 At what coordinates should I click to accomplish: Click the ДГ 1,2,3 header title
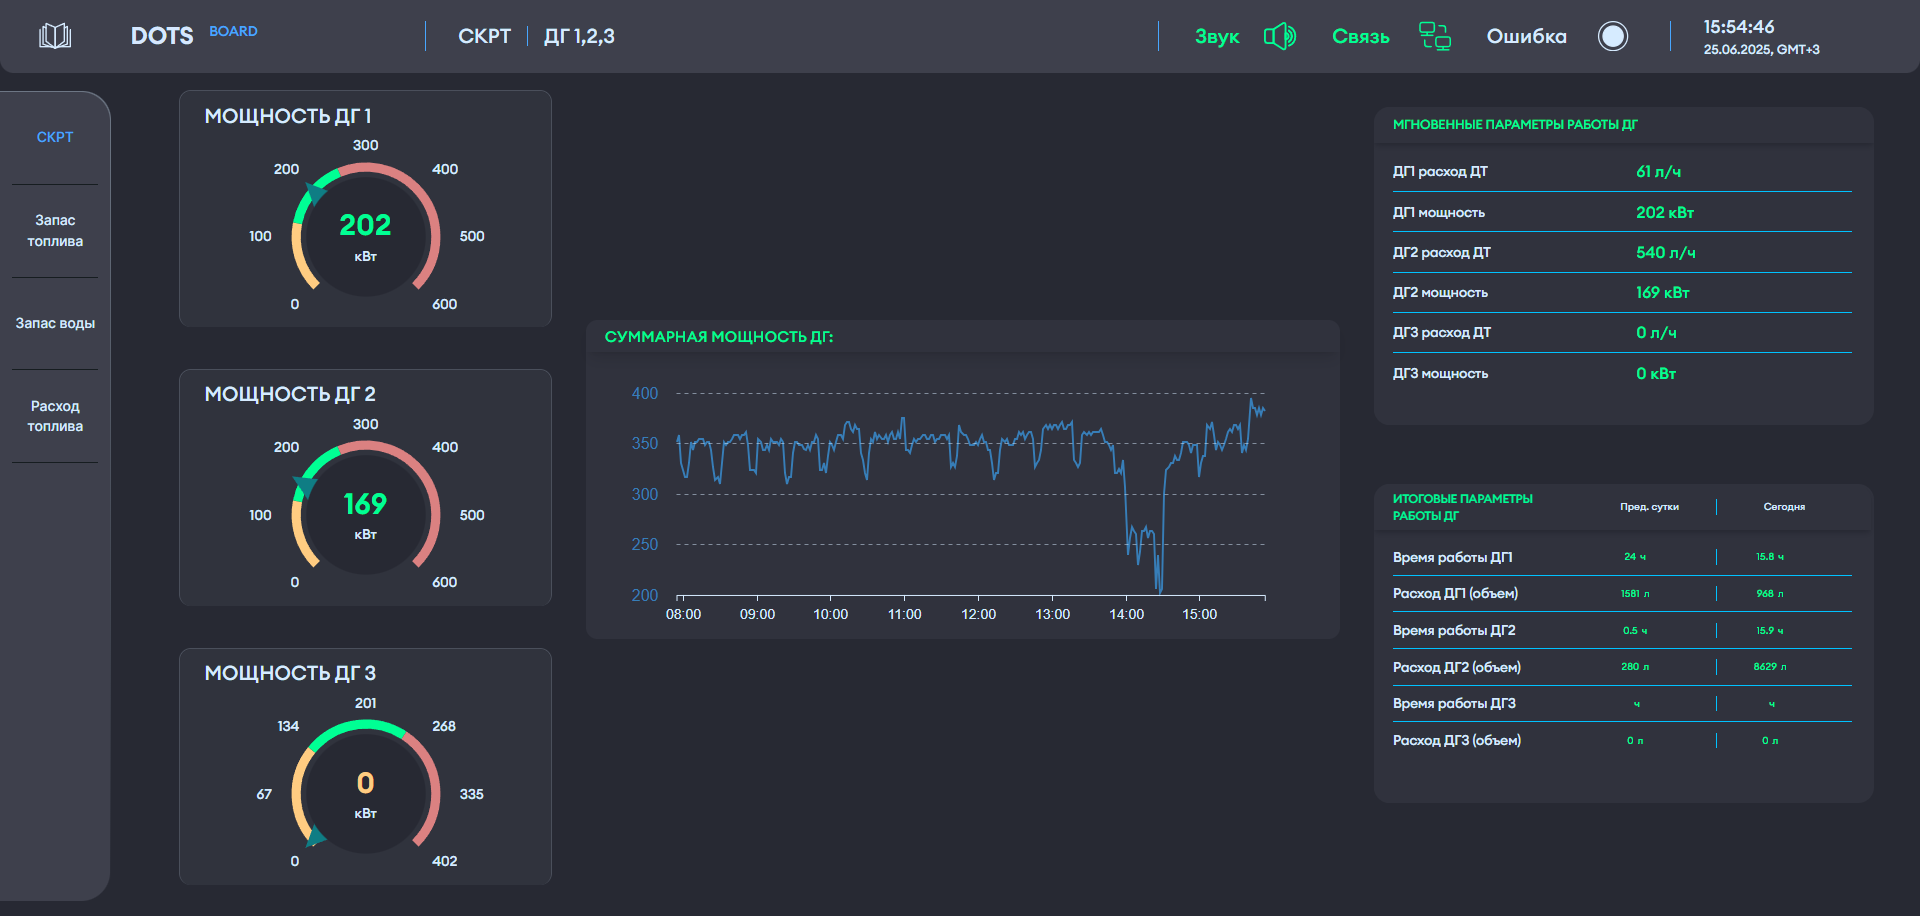tap(579, 37)
